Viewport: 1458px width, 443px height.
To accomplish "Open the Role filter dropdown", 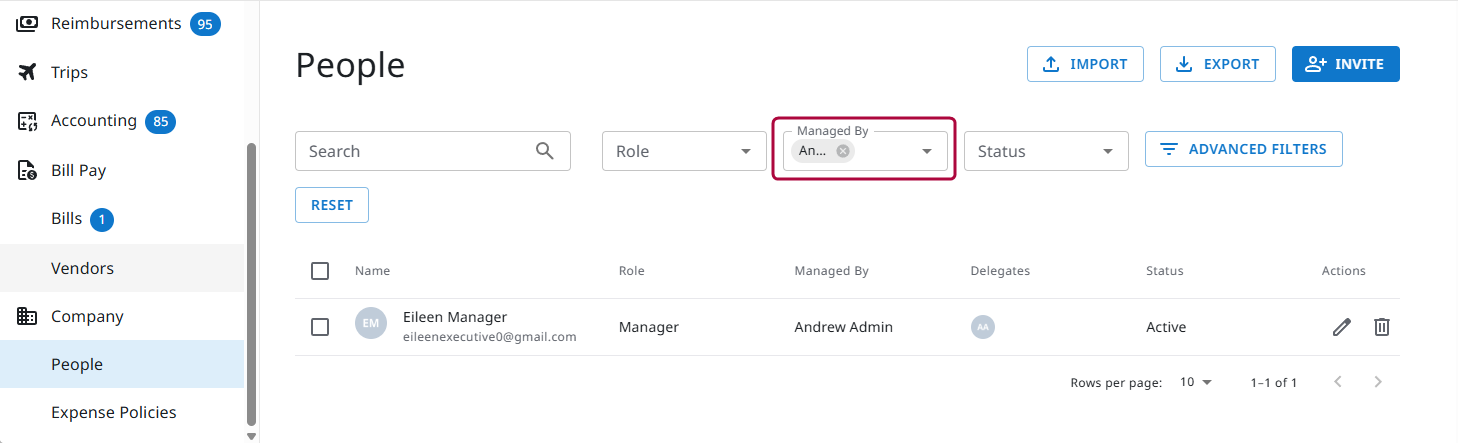I will tap(684, 151).
